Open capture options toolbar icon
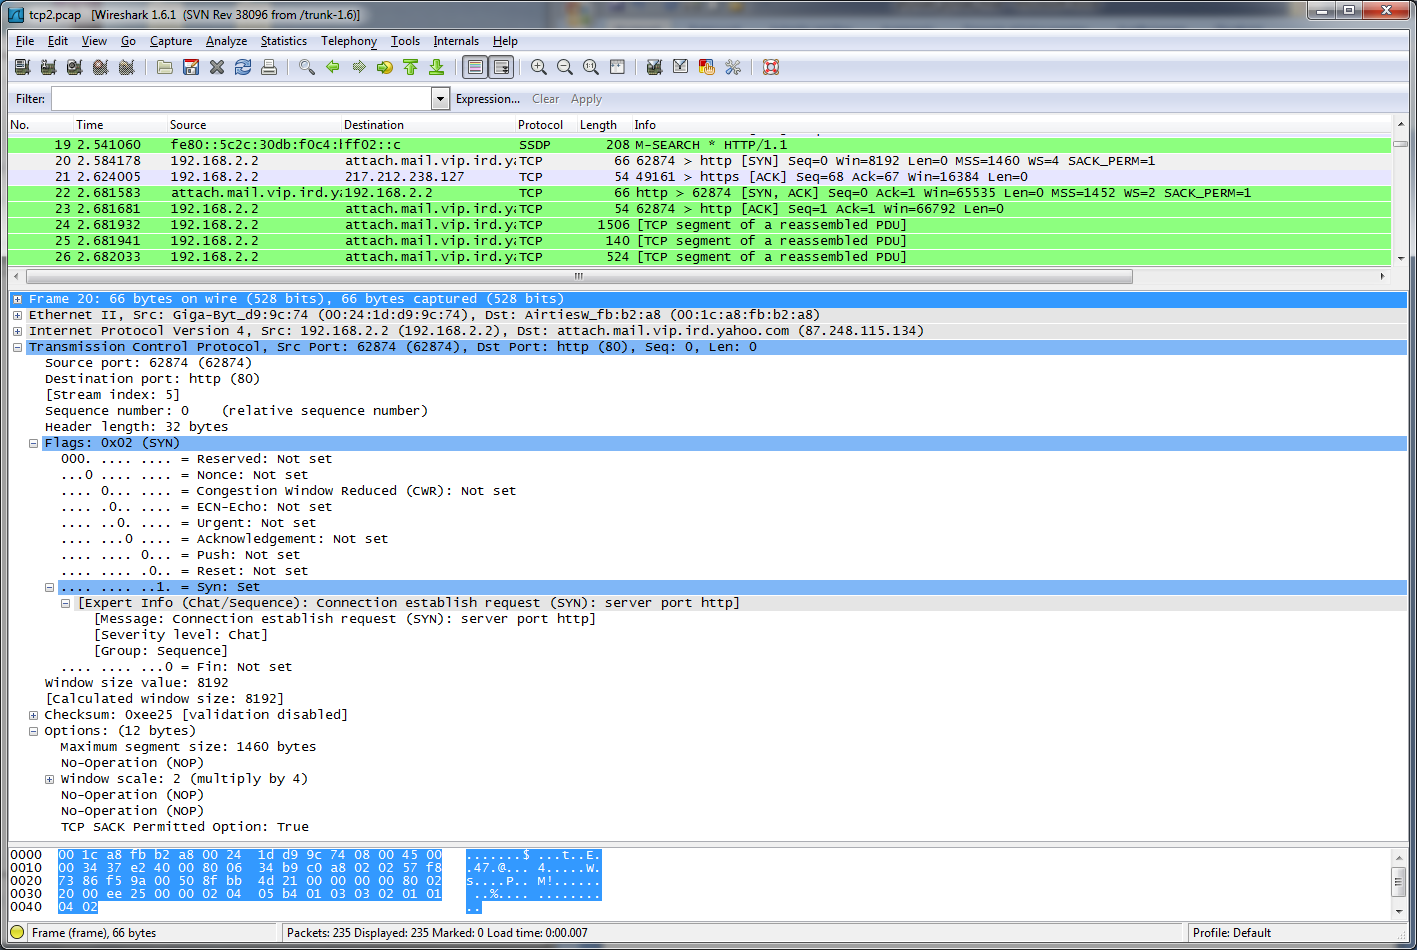This screenshot has height=950, width=1417. (x=48, y=67)
